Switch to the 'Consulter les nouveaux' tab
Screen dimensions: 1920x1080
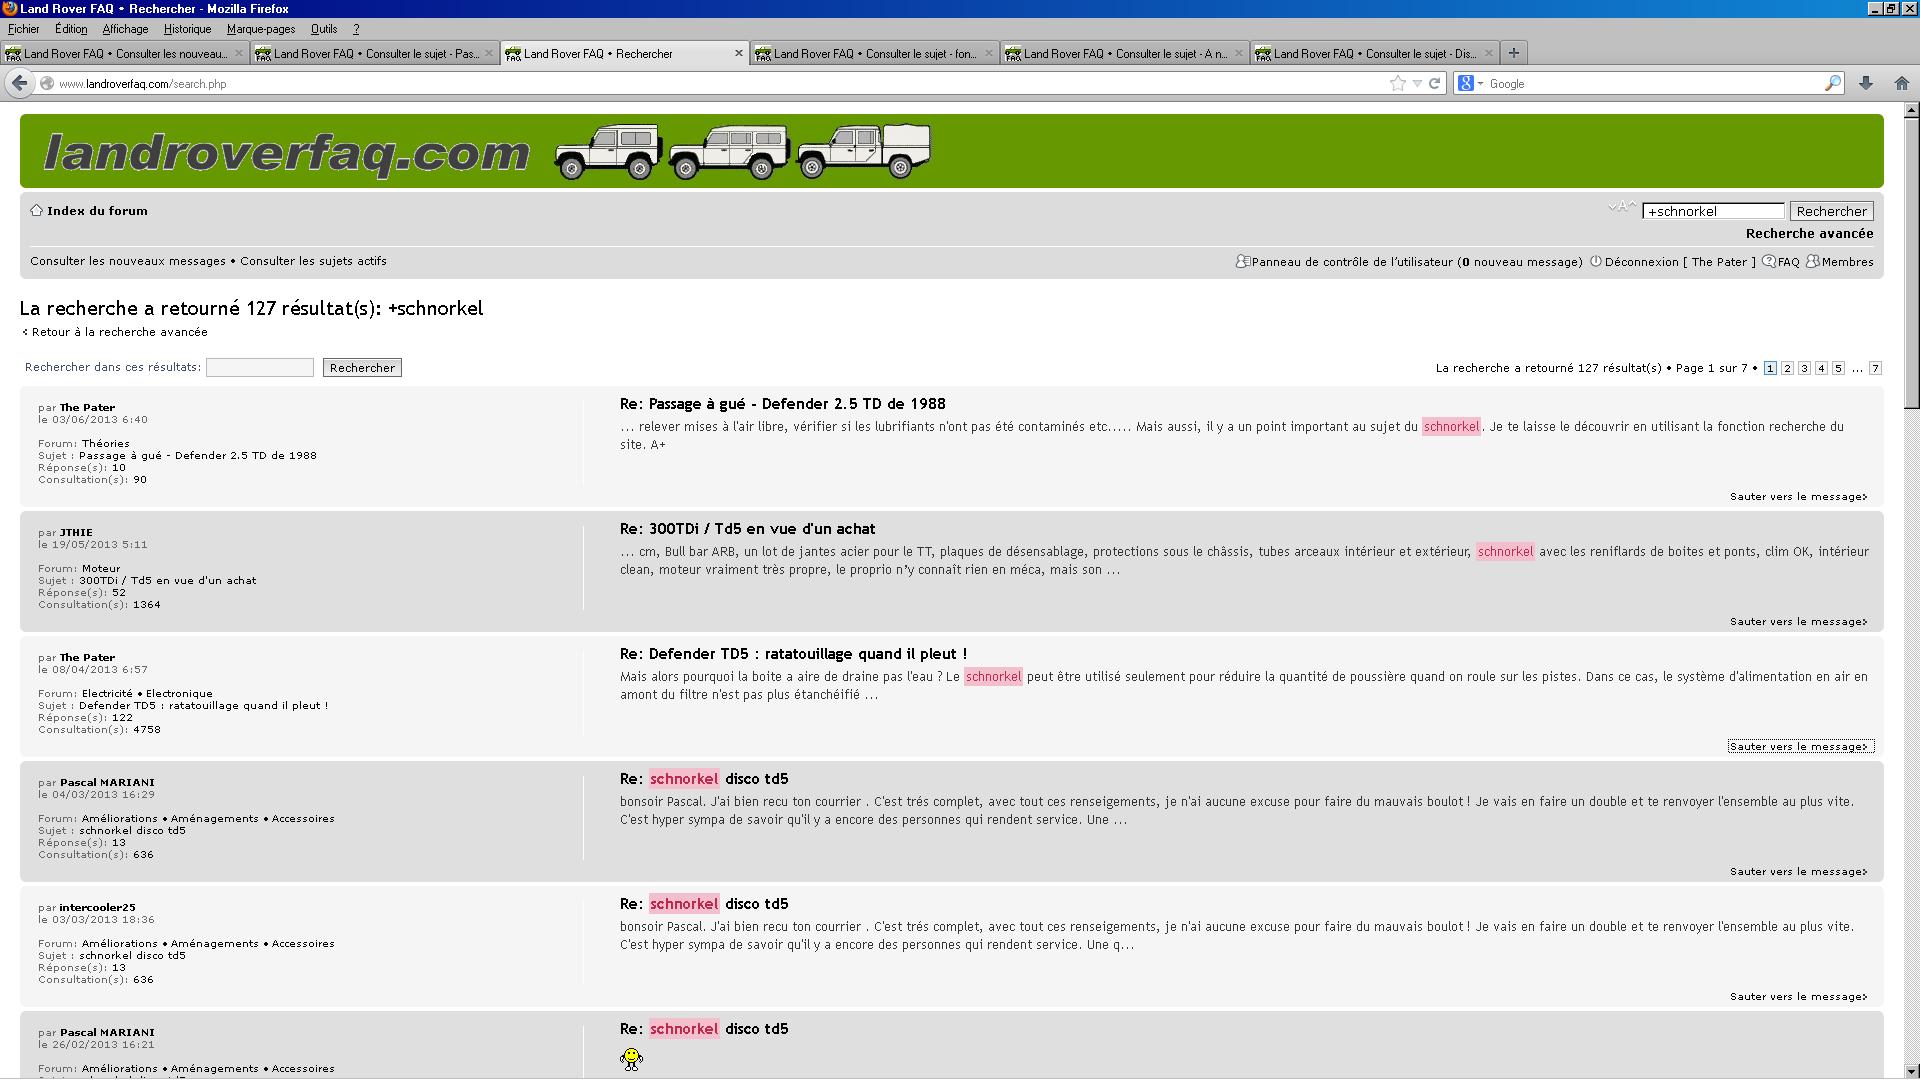click(x=124, y=54)
